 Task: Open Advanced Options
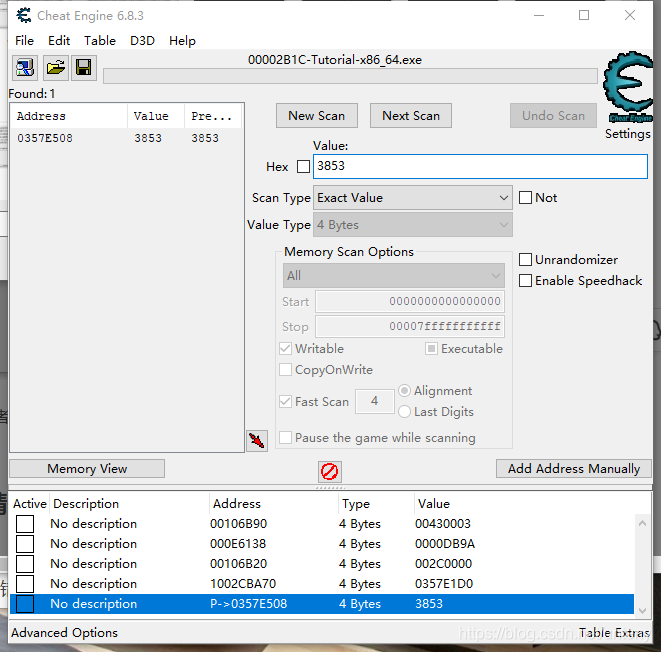(x=64, y=633)
